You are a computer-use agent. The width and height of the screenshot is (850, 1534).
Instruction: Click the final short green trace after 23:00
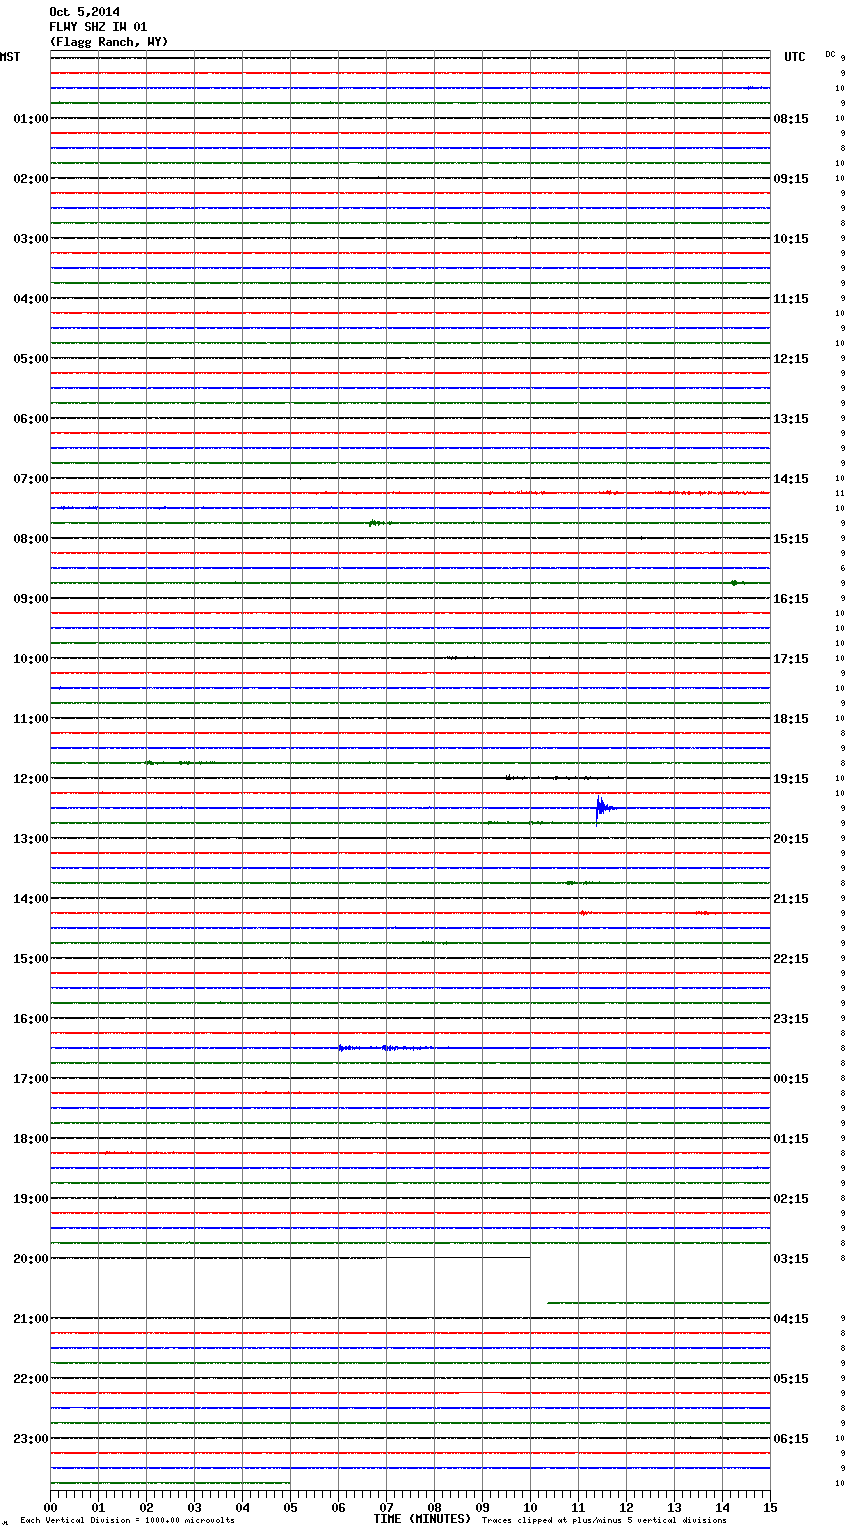pos(170,1483)
